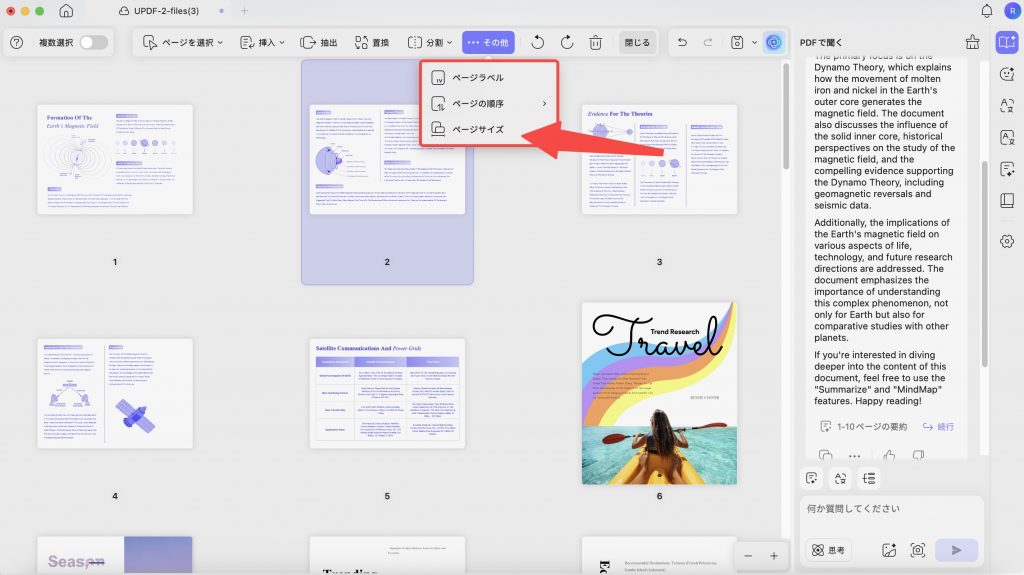Screen dimensions: 1024x575
Task: Expand the ページを選択 dropdown
Action: [x=184, y=42]
